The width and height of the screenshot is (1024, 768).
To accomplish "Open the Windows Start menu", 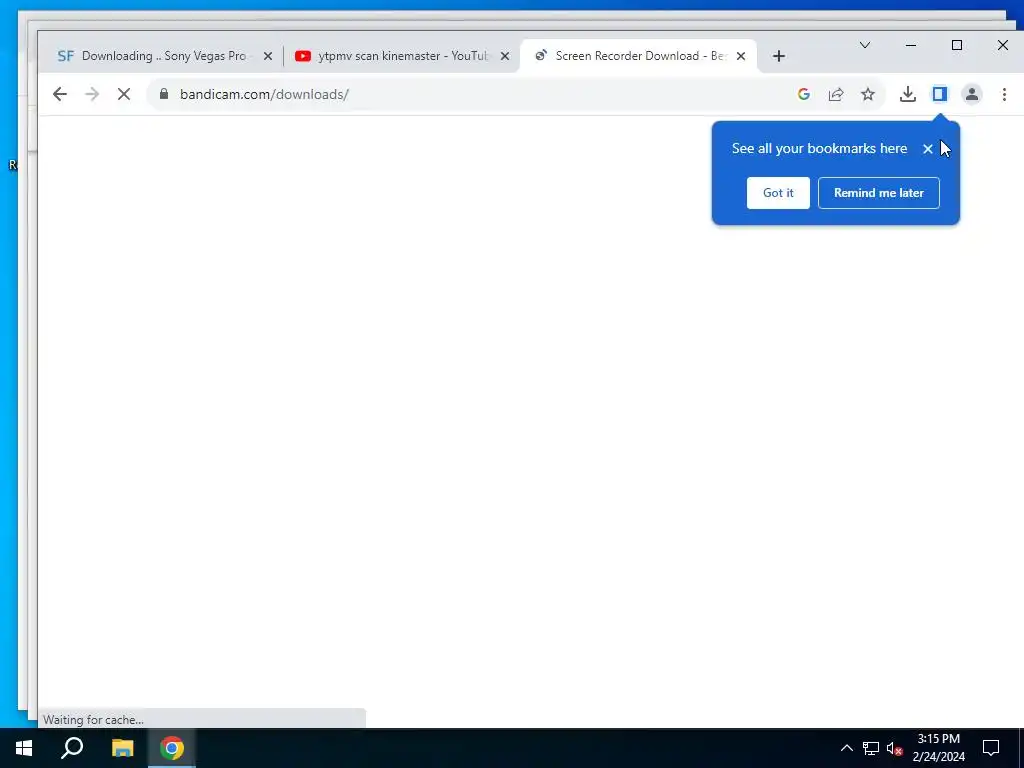I will click(x=24, y=748).
